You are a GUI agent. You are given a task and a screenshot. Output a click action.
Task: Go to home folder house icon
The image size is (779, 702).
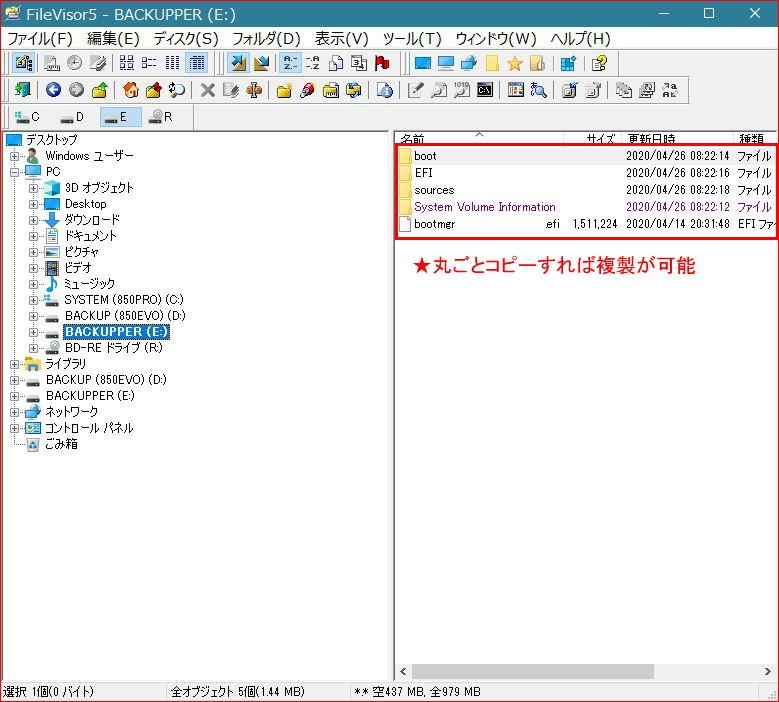(x=131, y=90)
